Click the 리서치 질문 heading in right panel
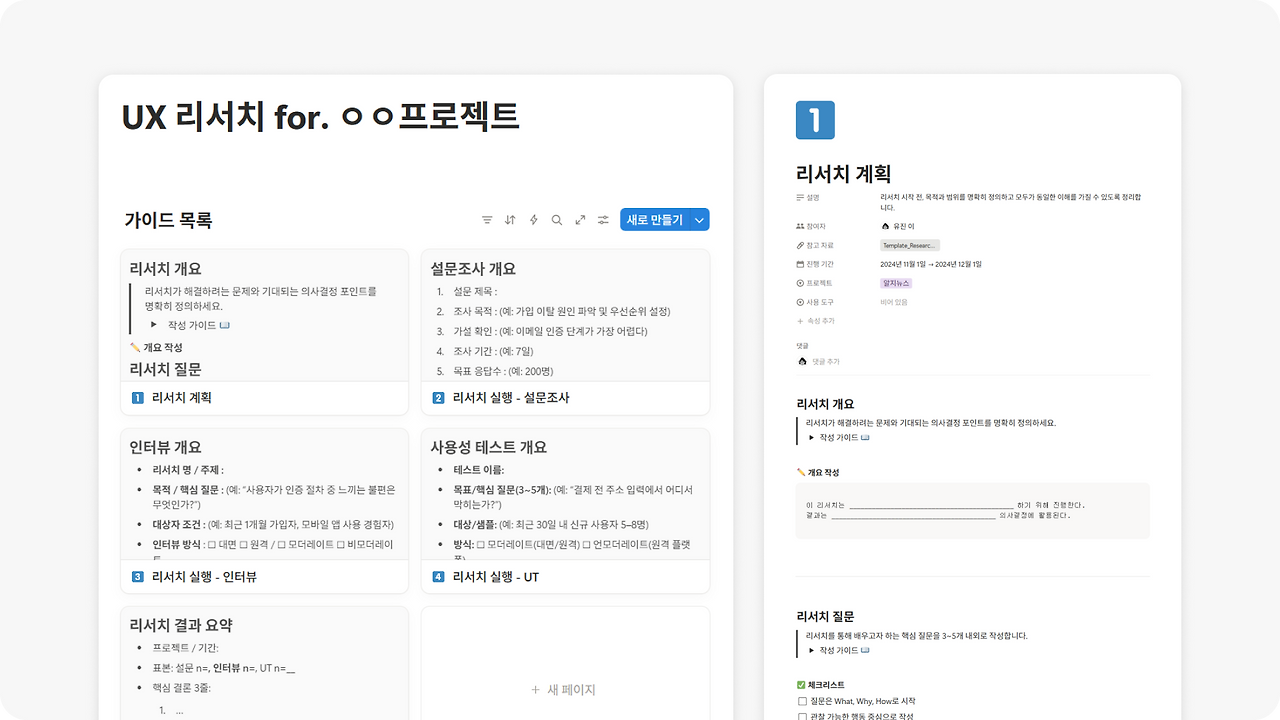The width and height of the screenshot is (1280, 720). (x=825, y=617)
